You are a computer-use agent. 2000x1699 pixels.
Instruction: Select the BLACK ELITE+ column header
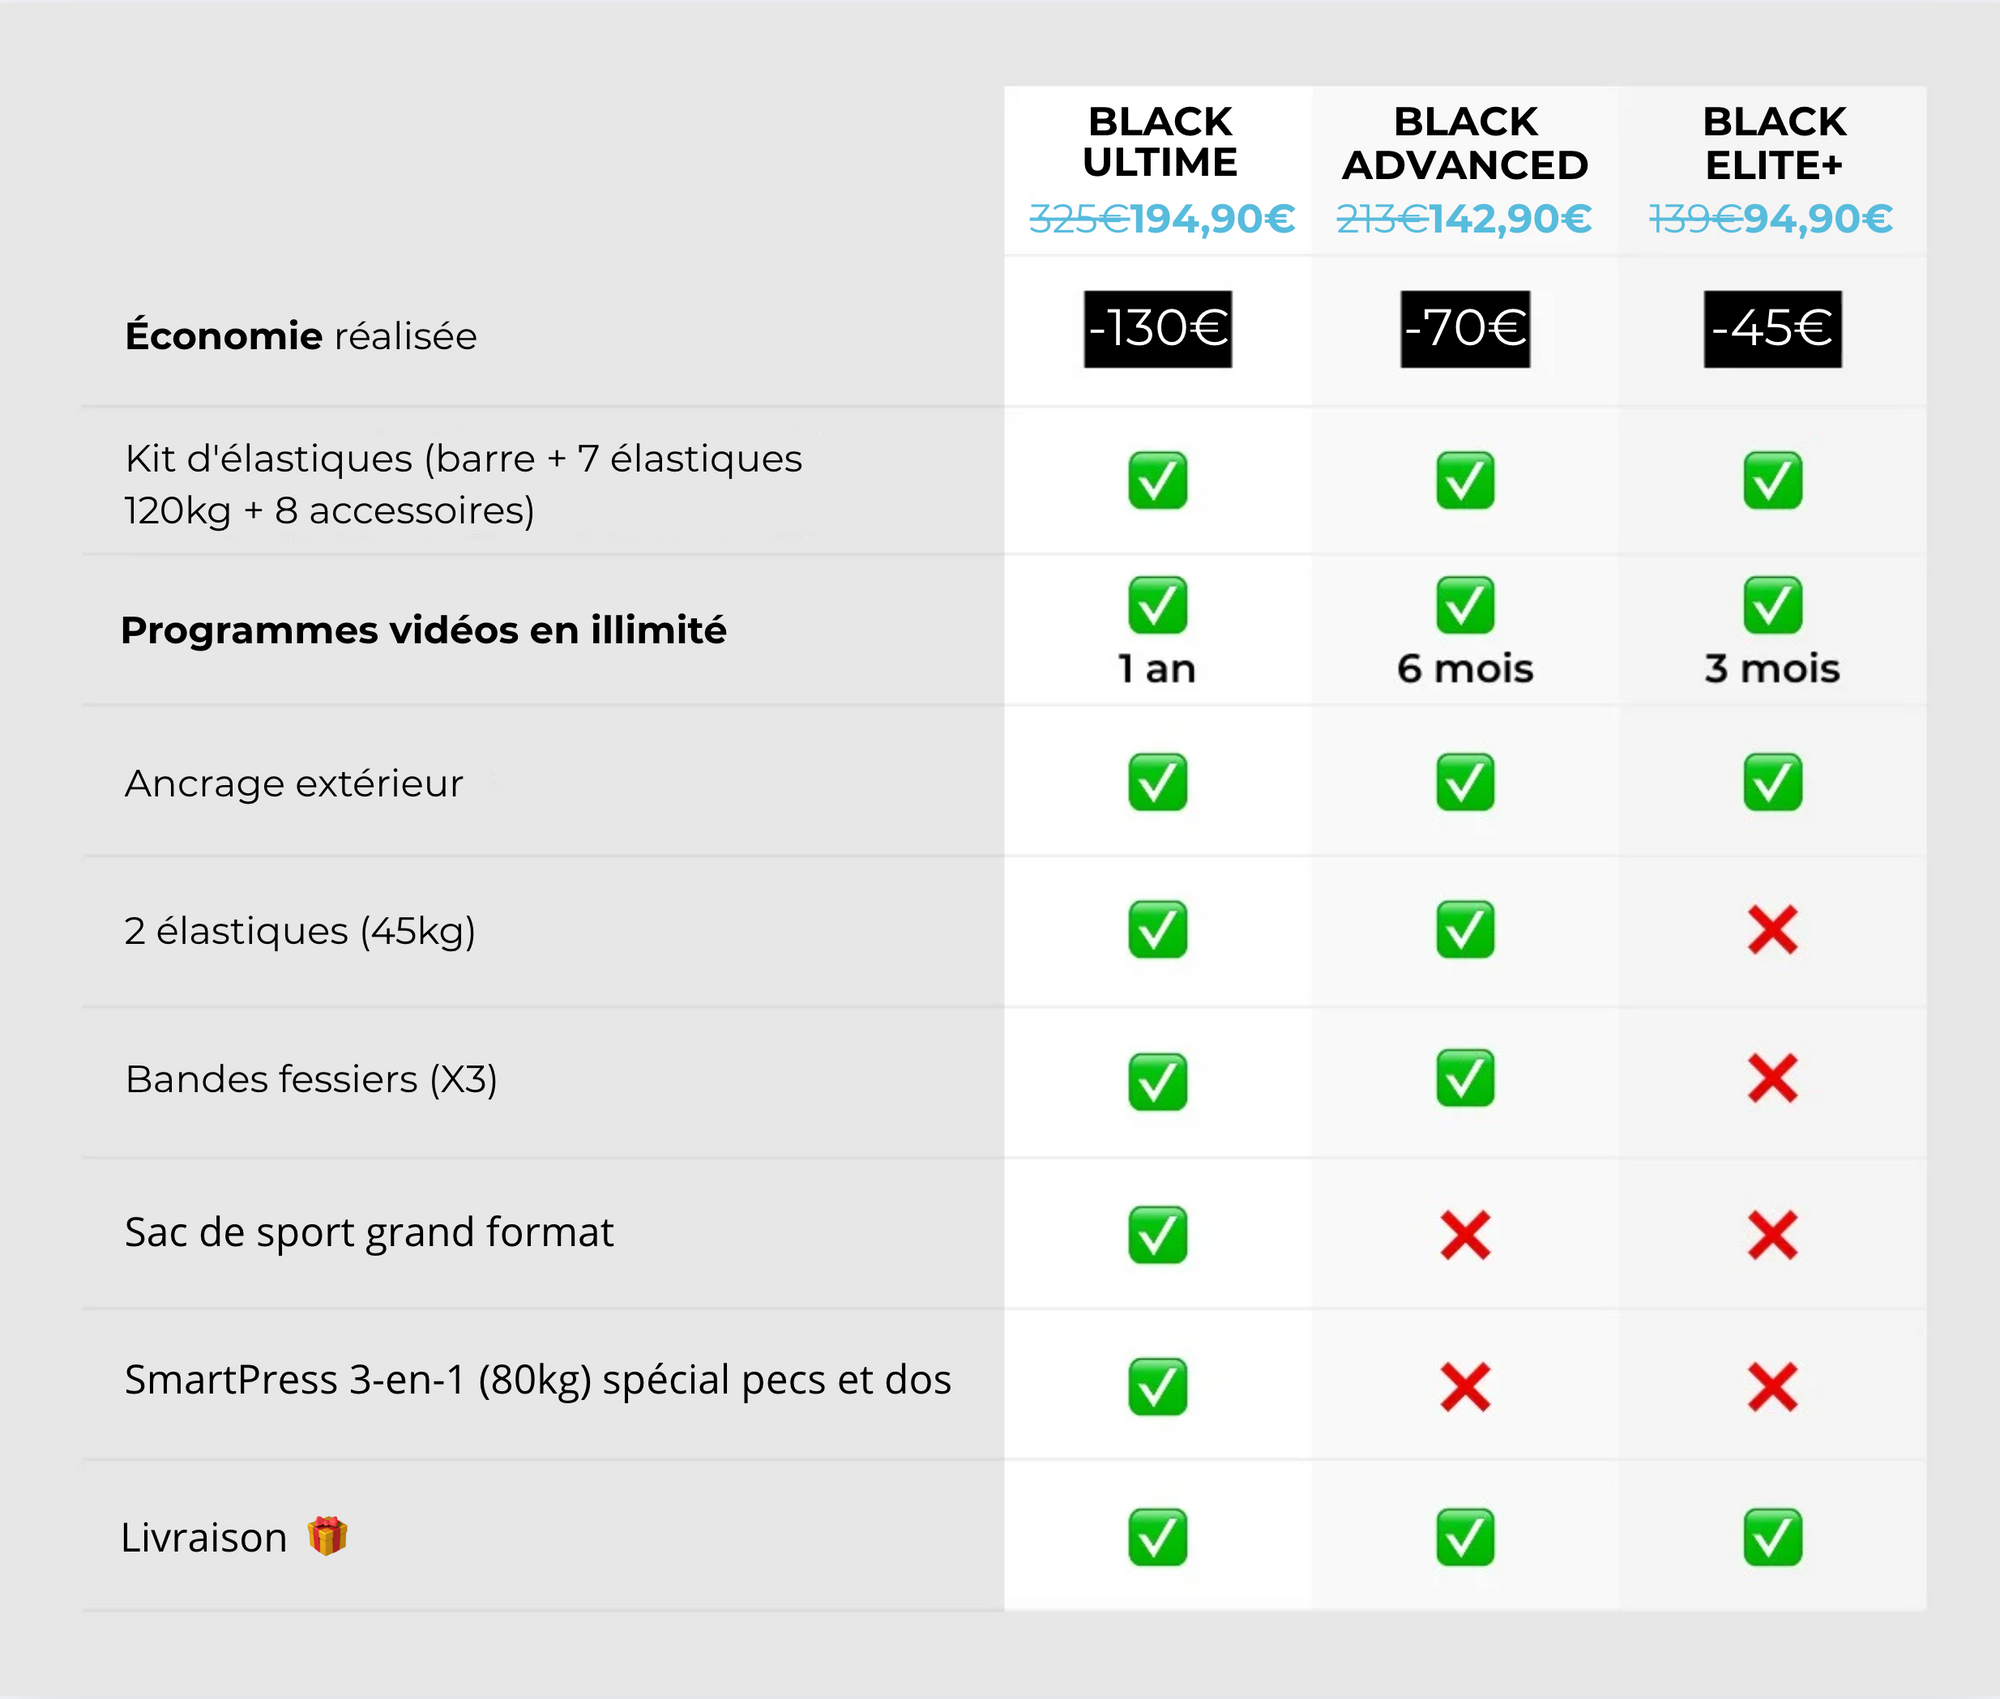[1773, 144]
